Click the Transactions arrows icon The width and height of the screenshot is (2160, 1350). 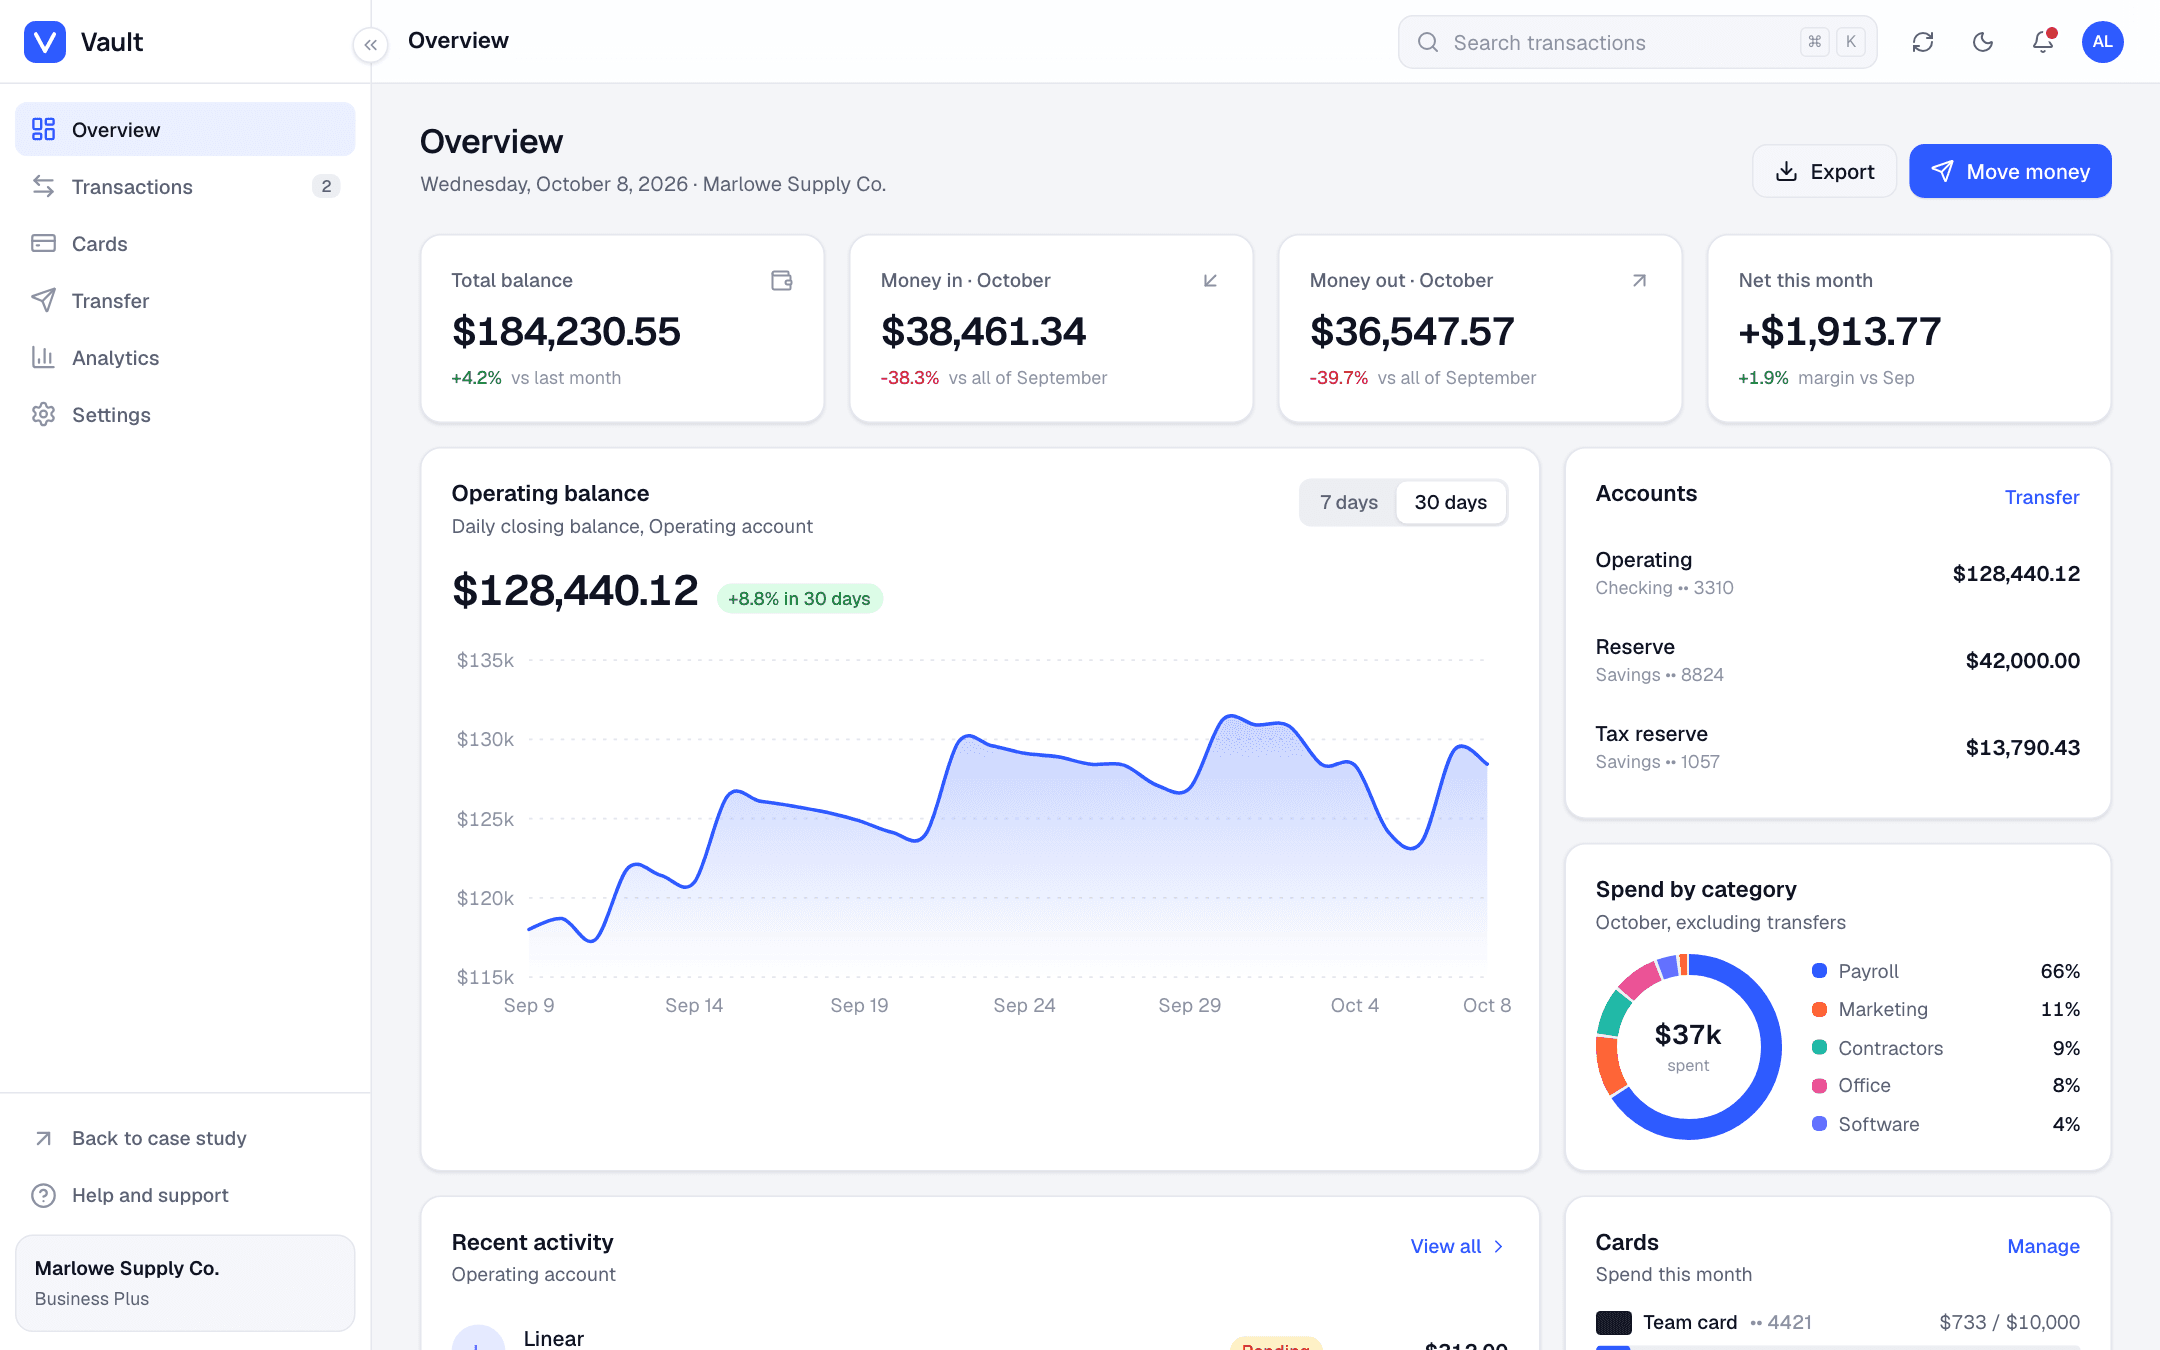[x=43, y=186]
